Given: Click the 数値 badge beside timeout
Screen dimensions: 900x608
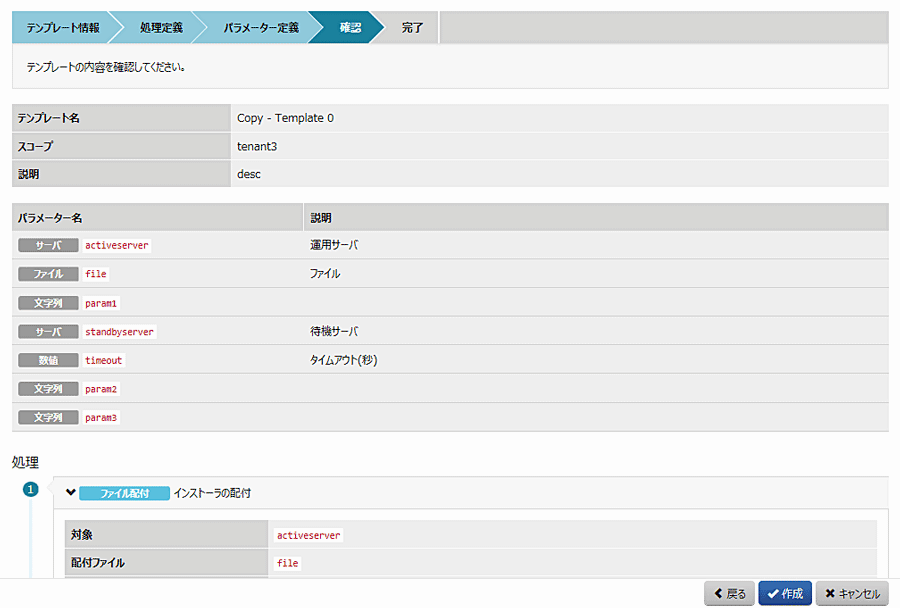Looking at the screenshot, I should coord(48,360).
